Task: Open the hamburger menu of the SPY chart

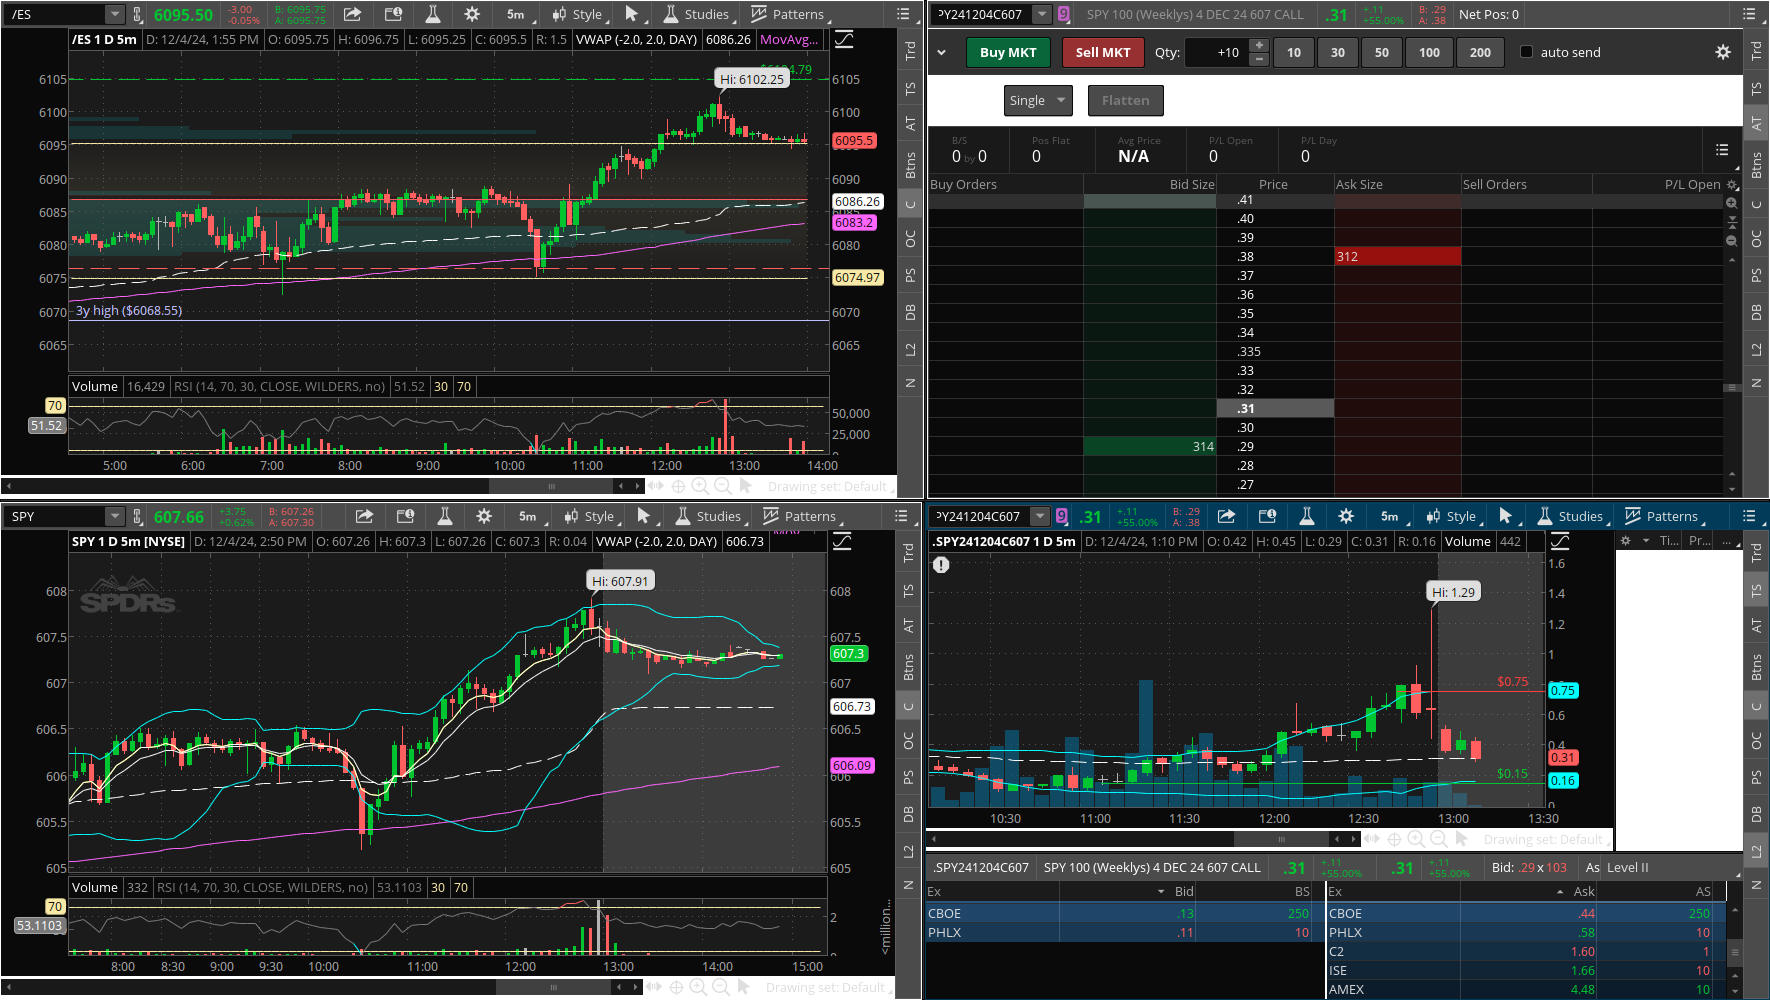Action: point(902,516)
